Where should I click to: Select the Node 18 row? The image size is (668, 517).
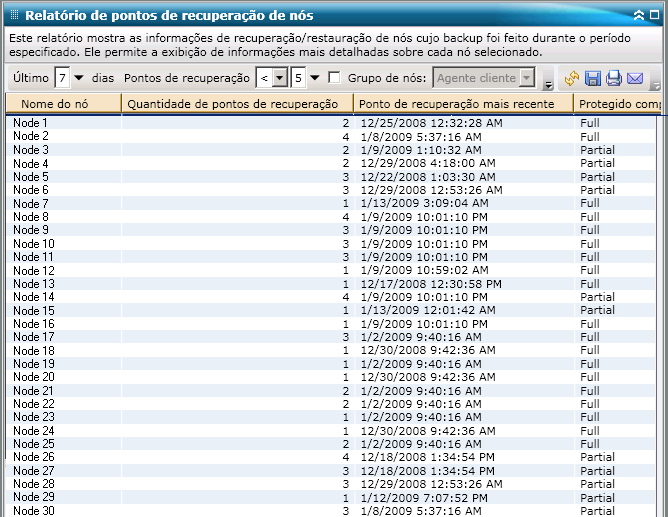point(331,350)
